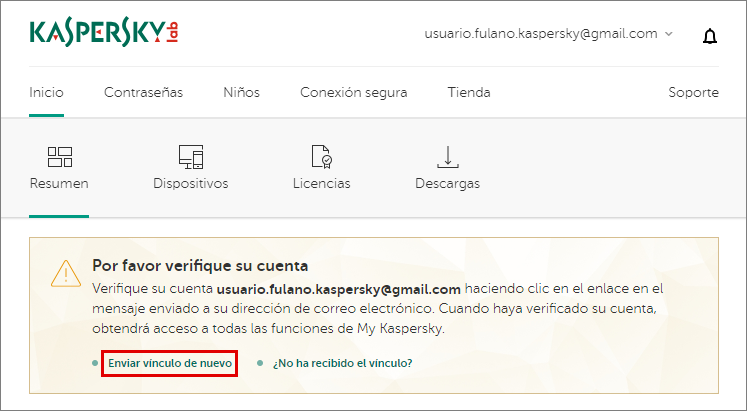Open the Soporte section
Screen dimensions: 747x411
693,92
